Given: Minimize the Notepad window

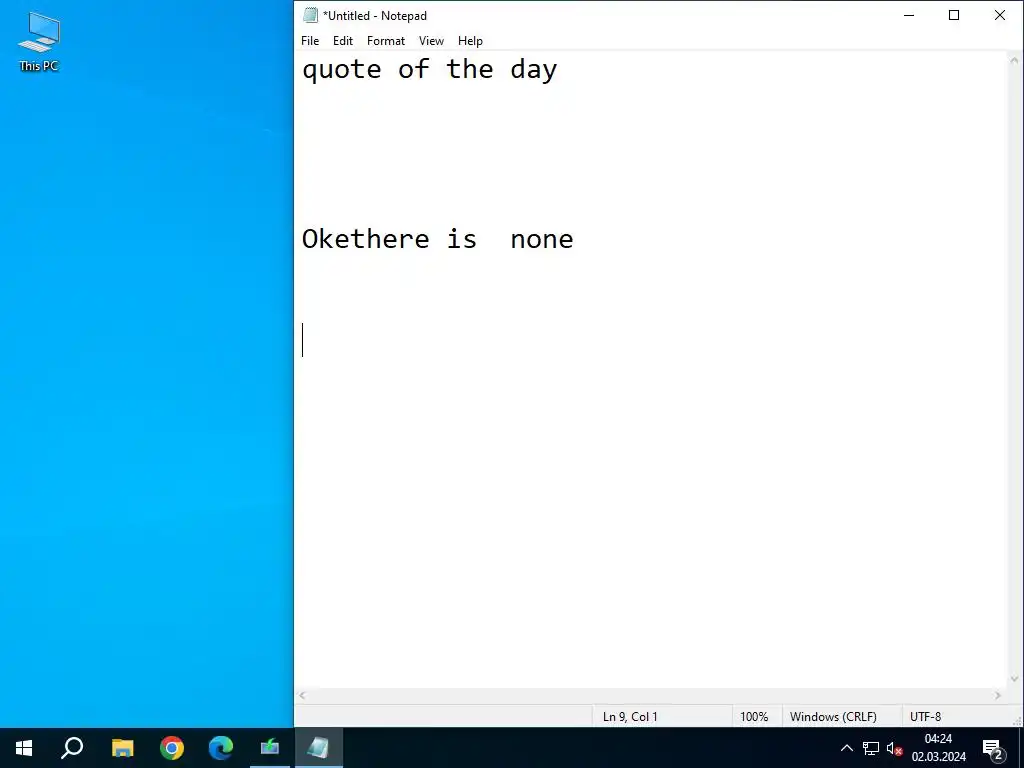Looking at the screenshot, I should coord(908,15).
